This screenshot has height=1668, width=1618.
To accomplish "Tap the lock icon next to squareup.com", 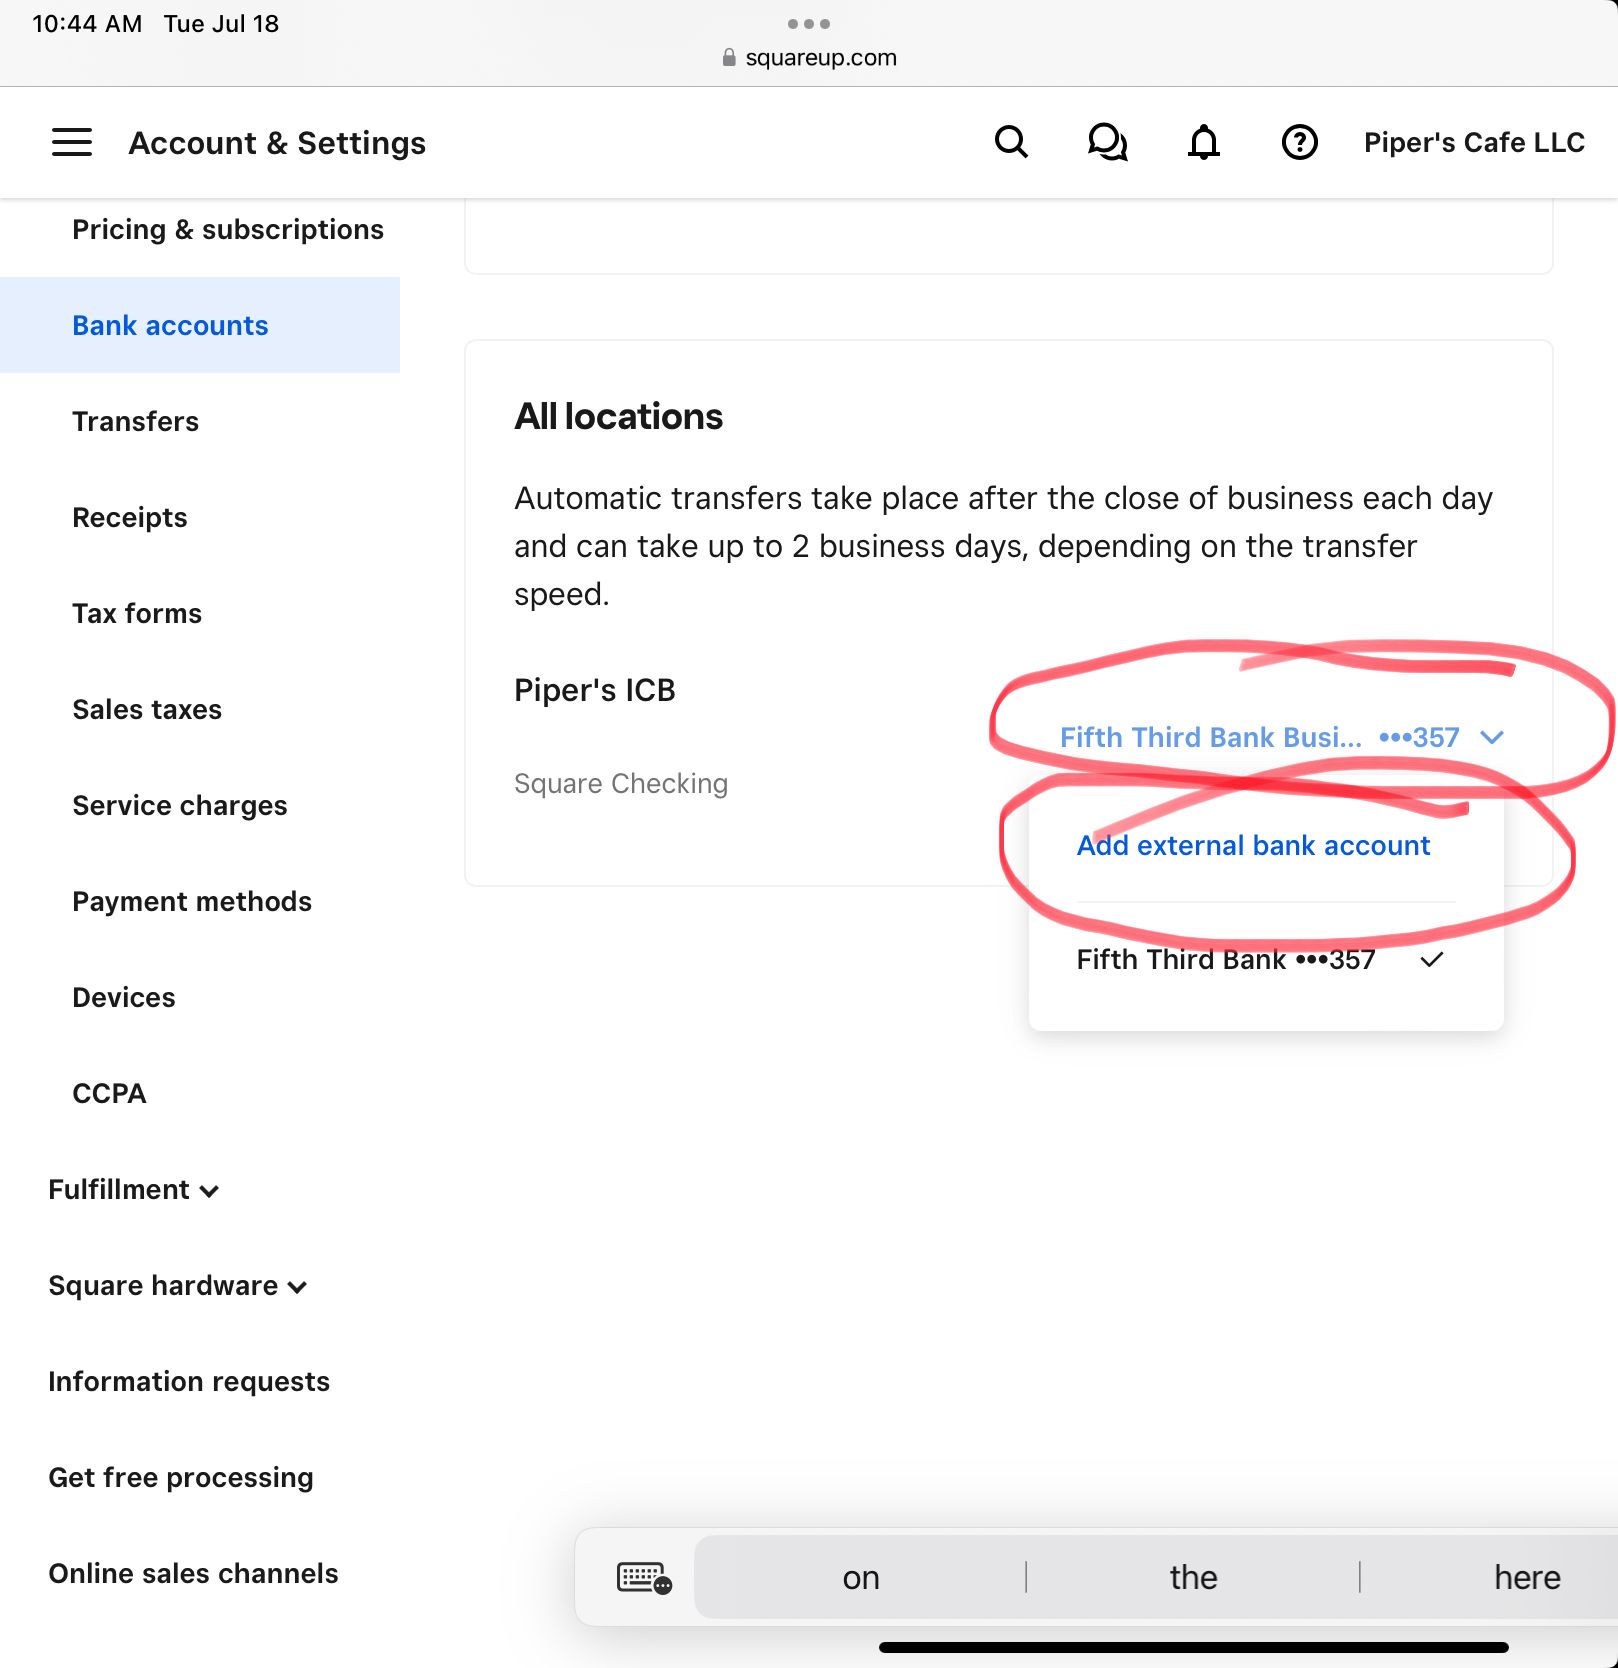I will 727,57.
